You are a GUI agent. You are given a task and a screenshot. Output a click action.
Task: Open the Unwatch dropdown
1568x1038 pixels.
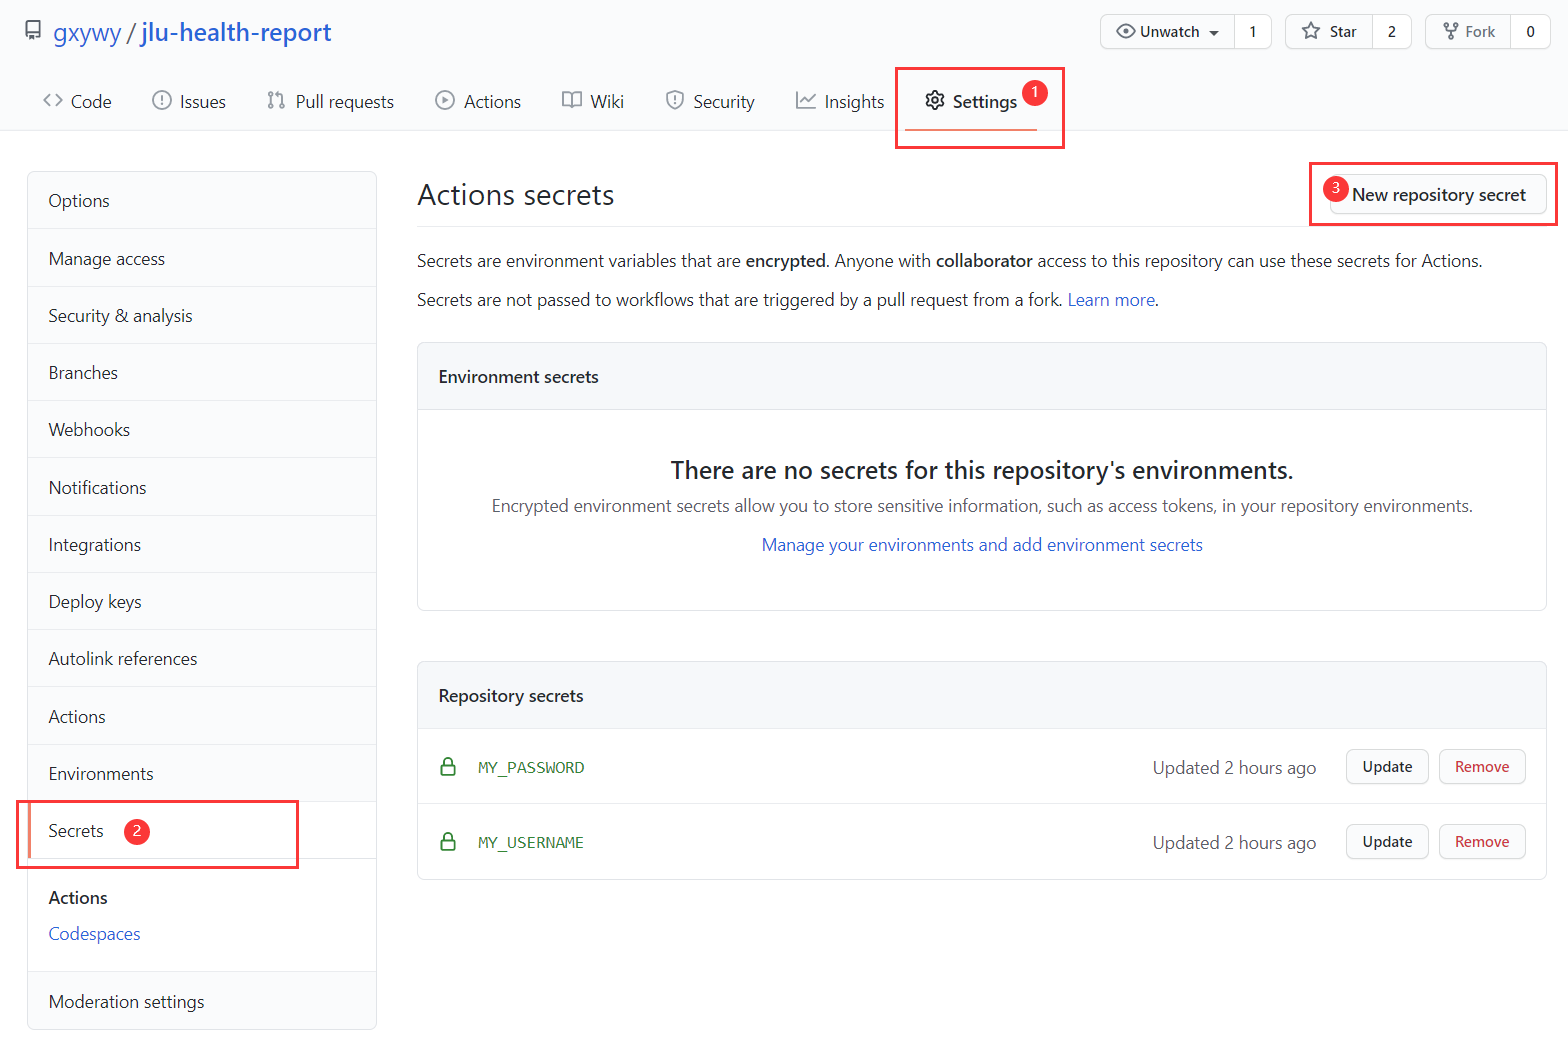tap(1167, 32)
